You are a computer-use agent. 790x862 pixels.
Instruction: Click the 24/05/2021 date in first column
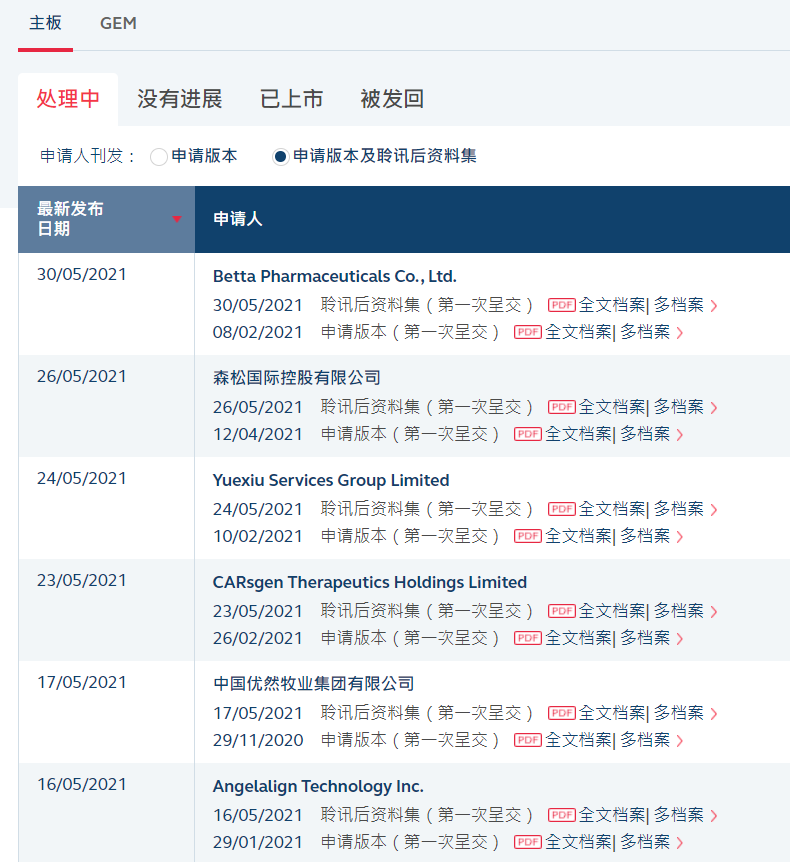pos(81,478)
